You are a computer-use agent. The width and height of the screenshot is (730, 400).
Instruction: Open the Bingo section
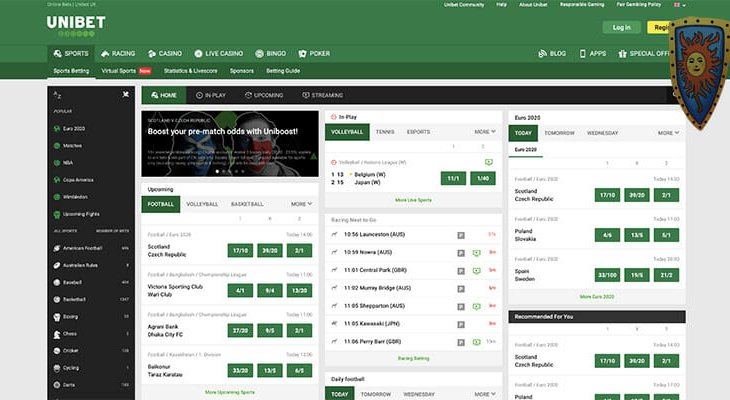(270, 54)
